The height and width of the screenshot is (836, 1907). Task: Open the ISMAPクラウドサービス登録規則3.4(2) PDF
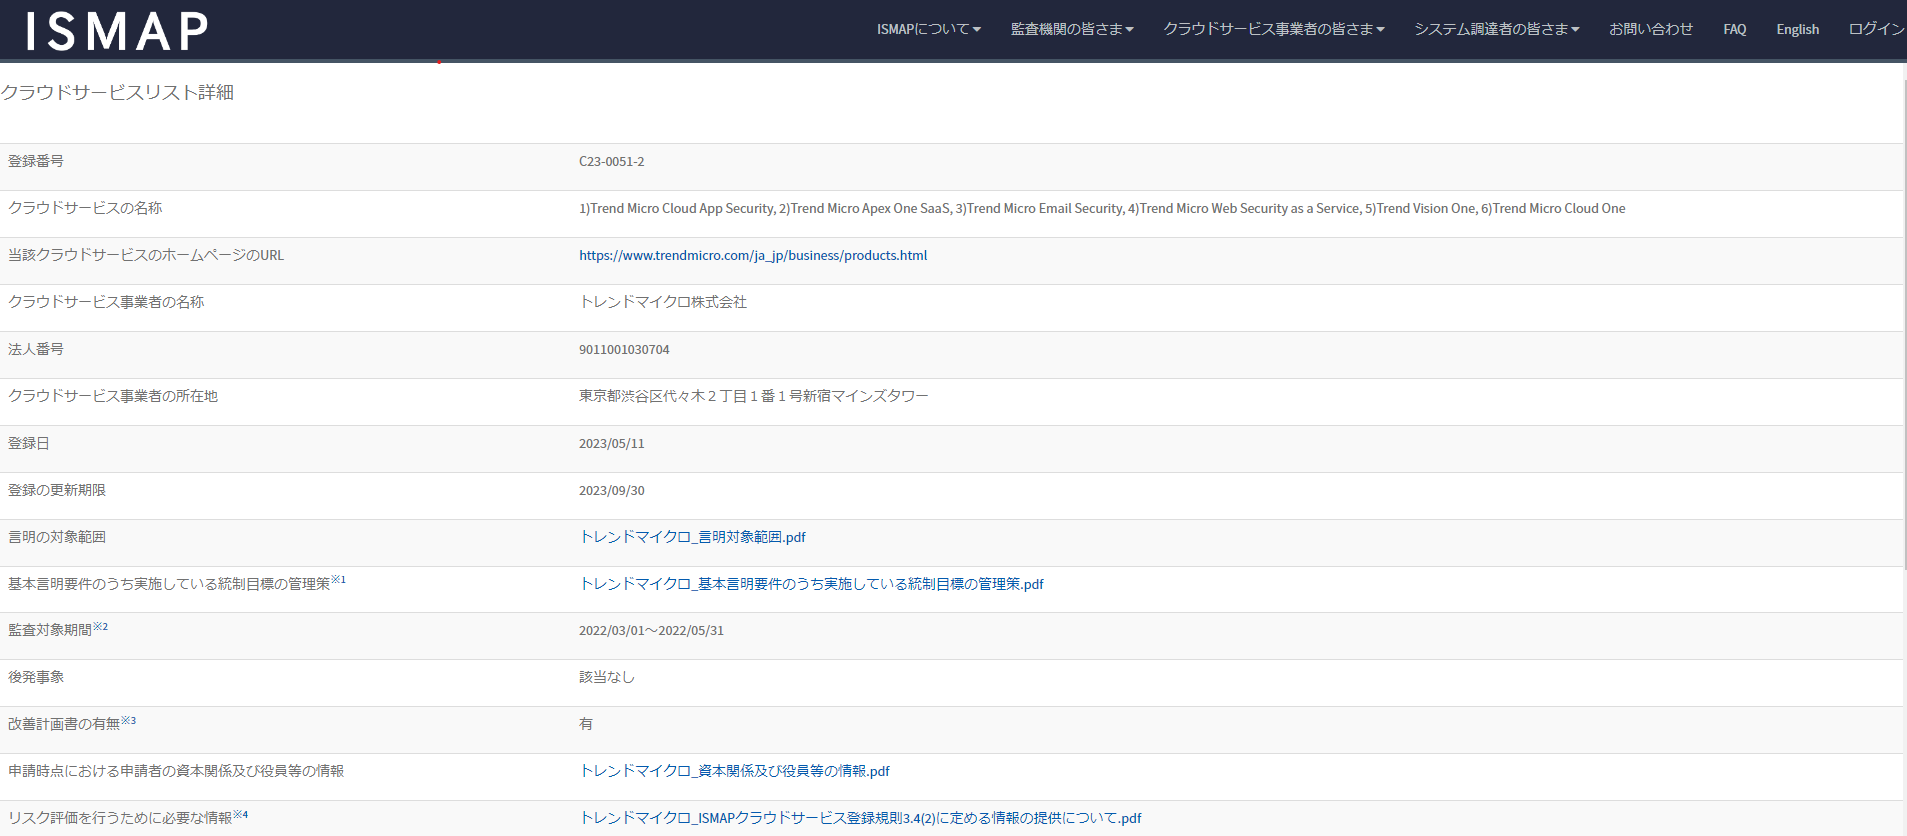point(860,818)
